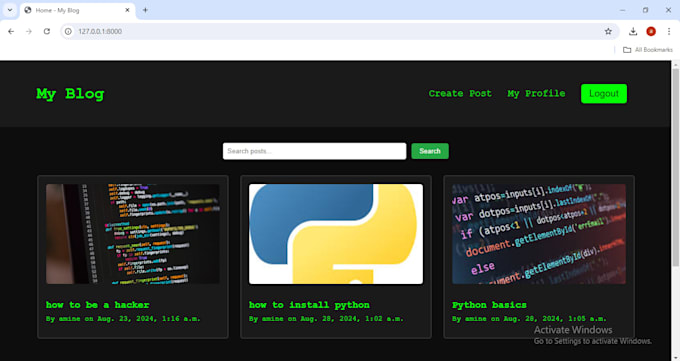Click the scrollbar down arrow
This screenshot has width=680, height=361.
[676, 357]
